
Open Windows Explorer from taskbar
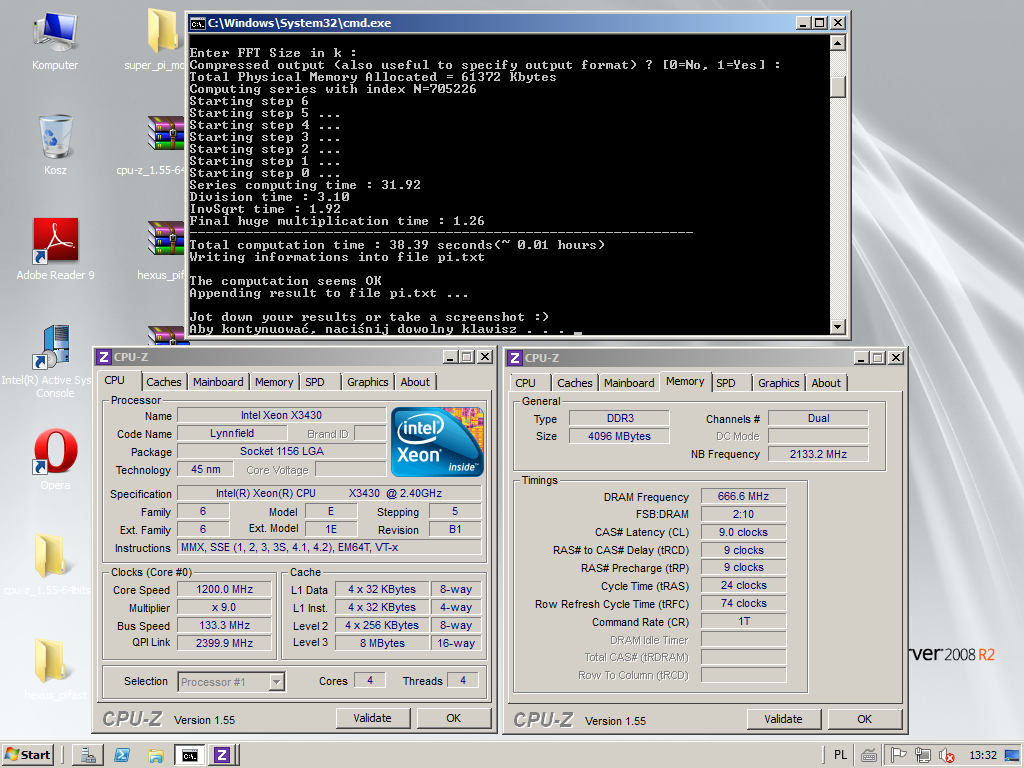[x=155, y=755]
